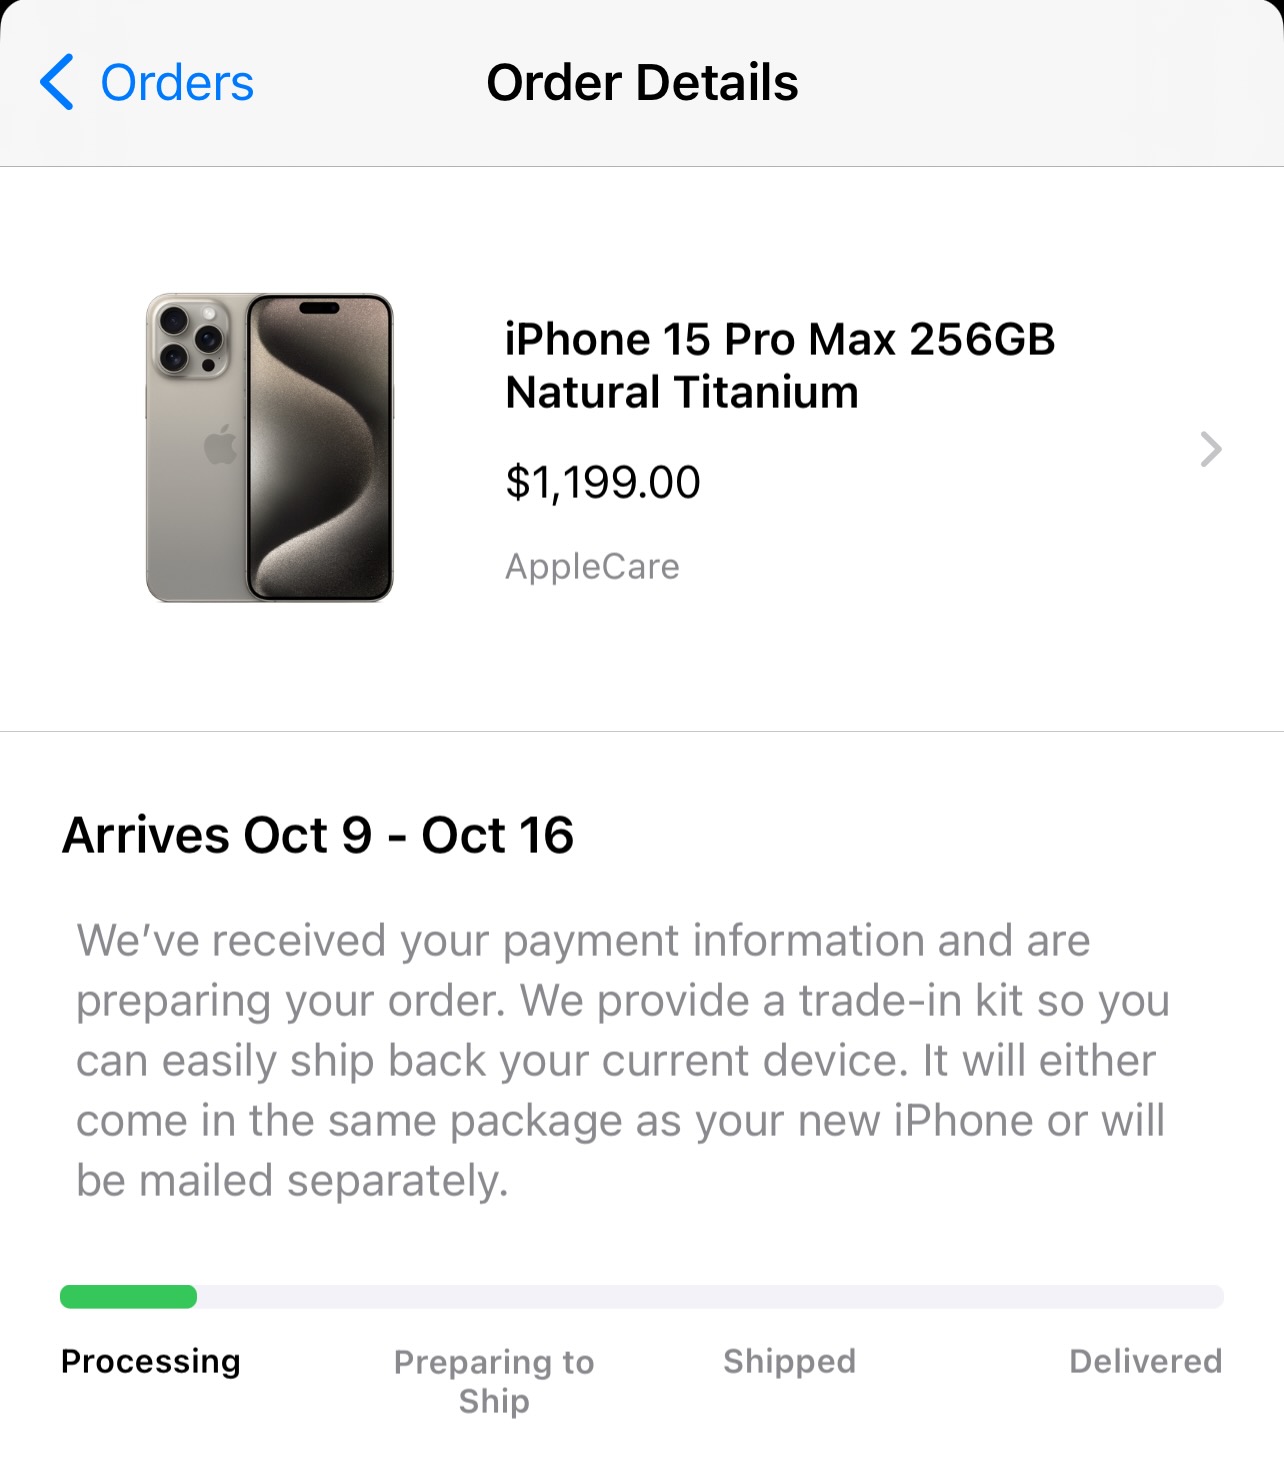Screen dimensions: 1284x1464
Task: Tap the camera lenses on phone image
Action: click(191, 338)
